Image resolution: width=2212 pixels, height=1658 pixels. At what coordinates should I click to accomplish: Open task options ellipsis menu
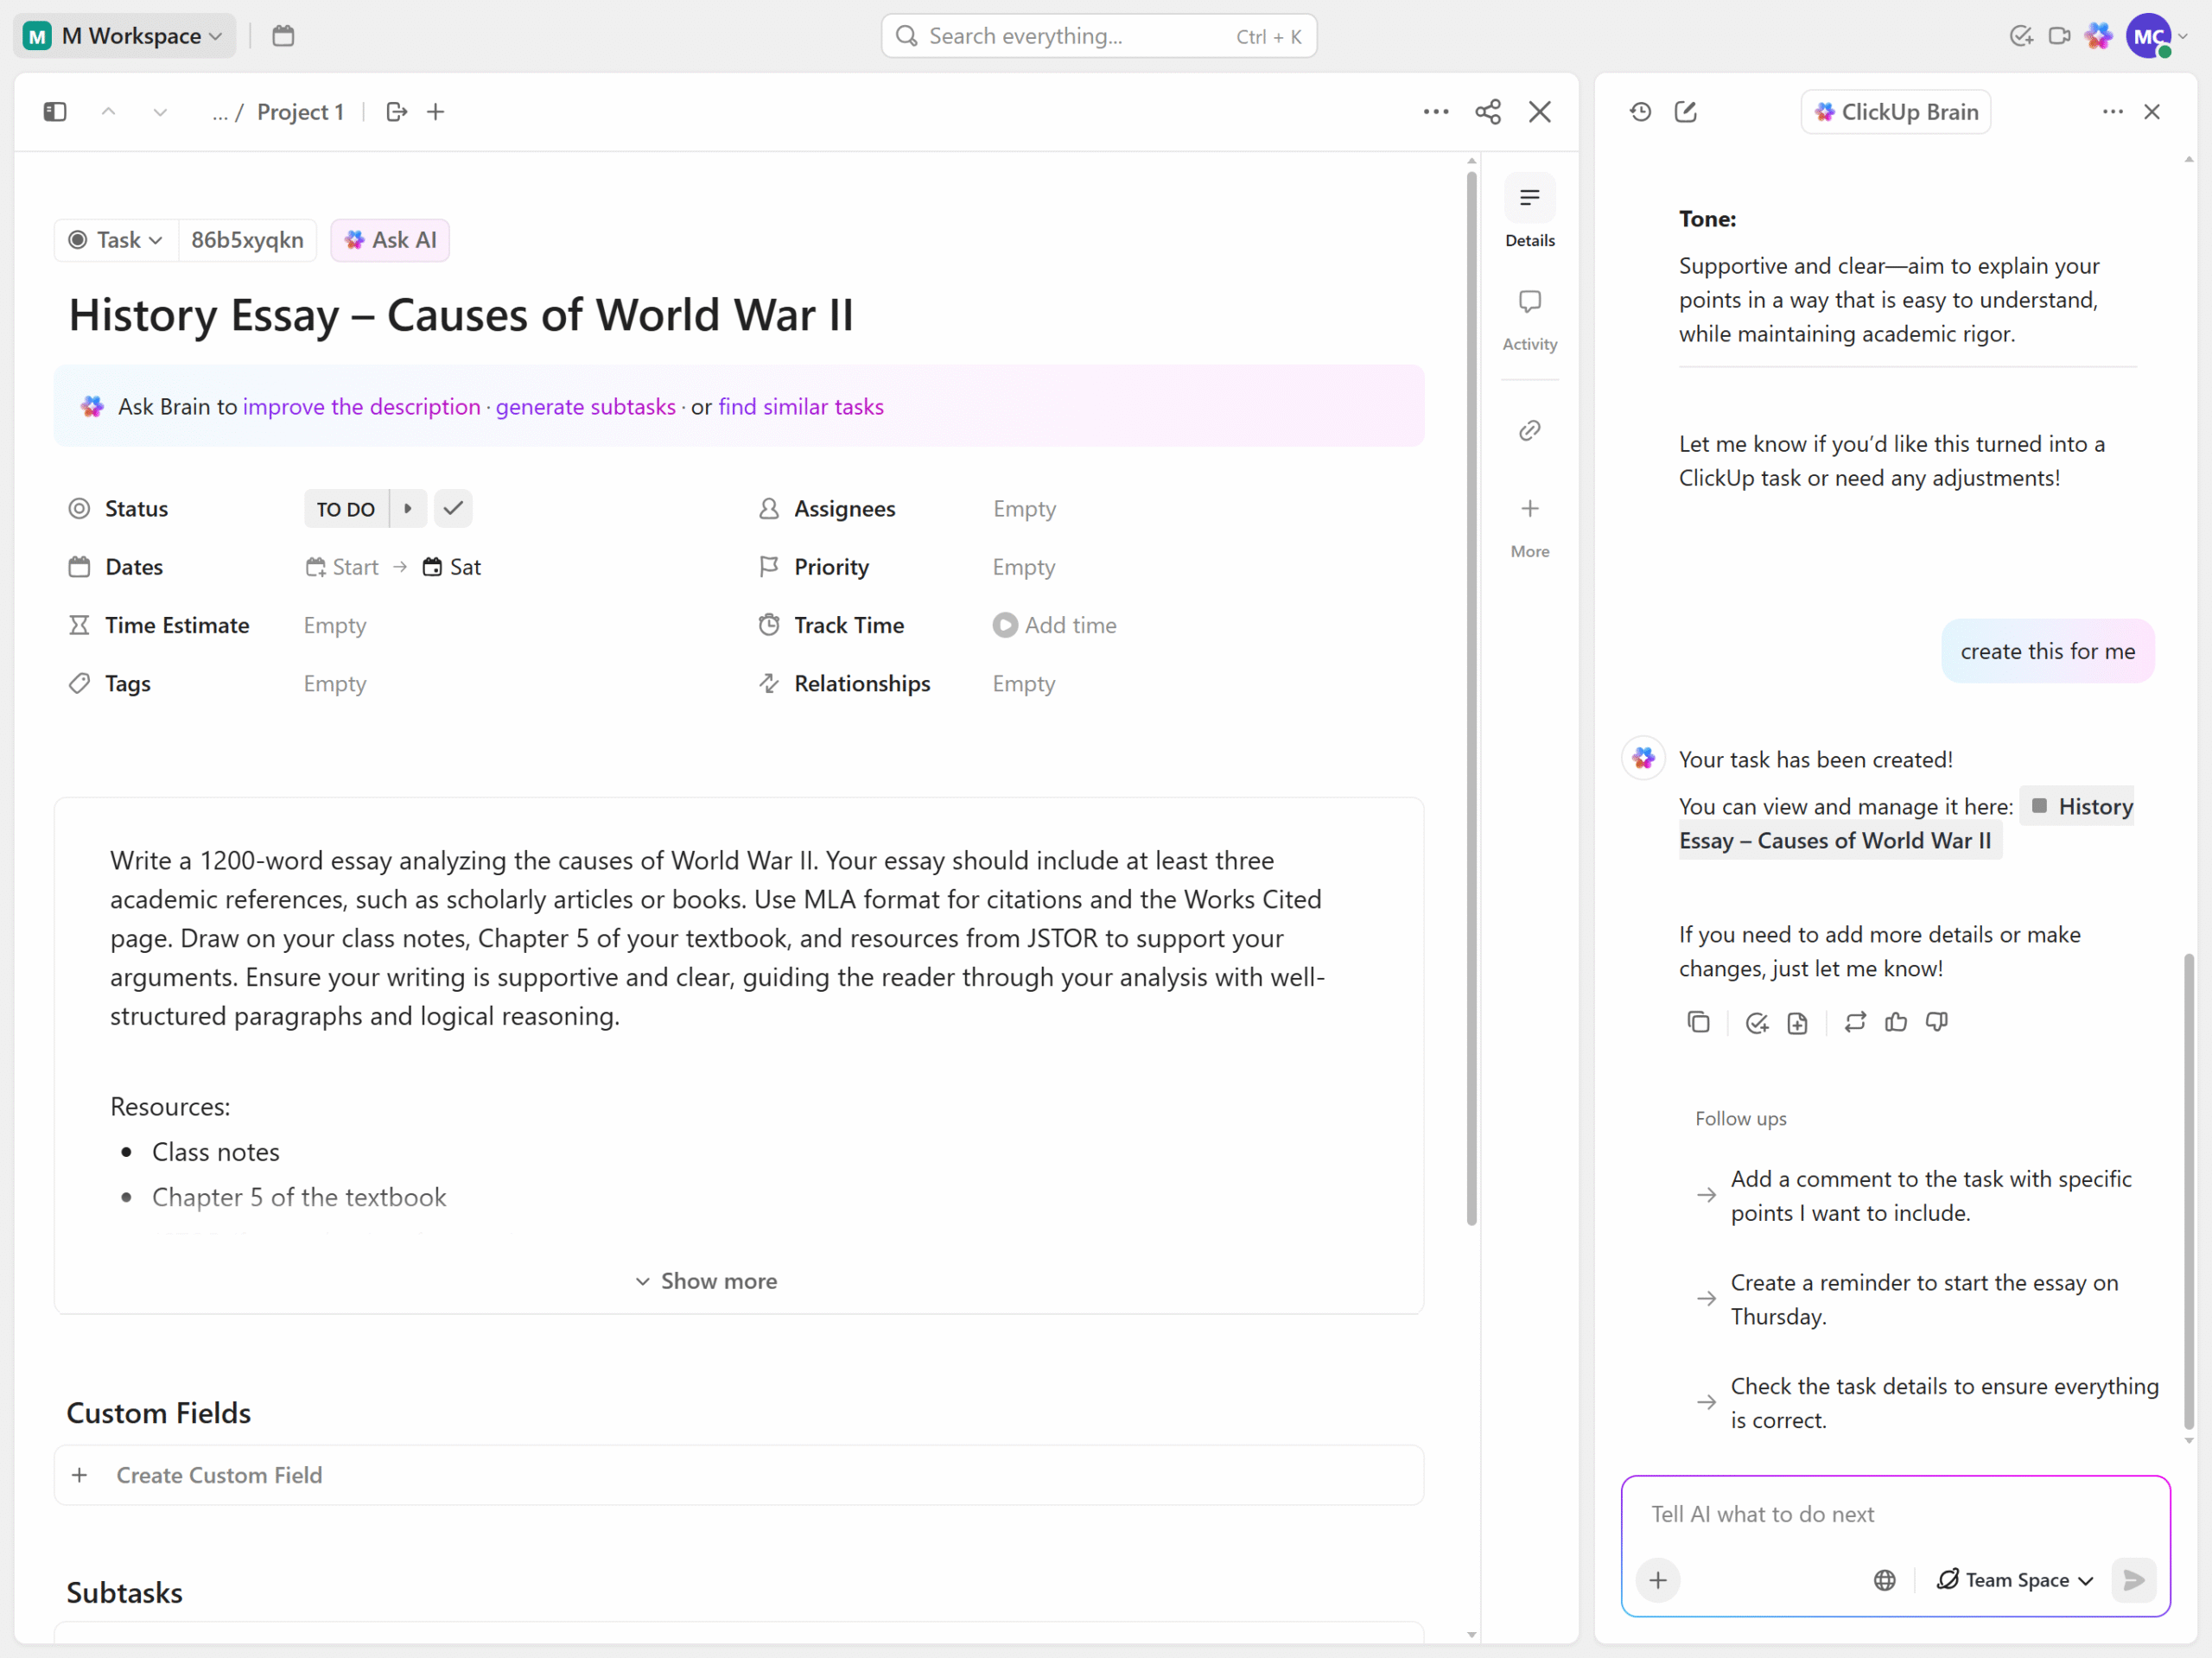click(1436, 112)
